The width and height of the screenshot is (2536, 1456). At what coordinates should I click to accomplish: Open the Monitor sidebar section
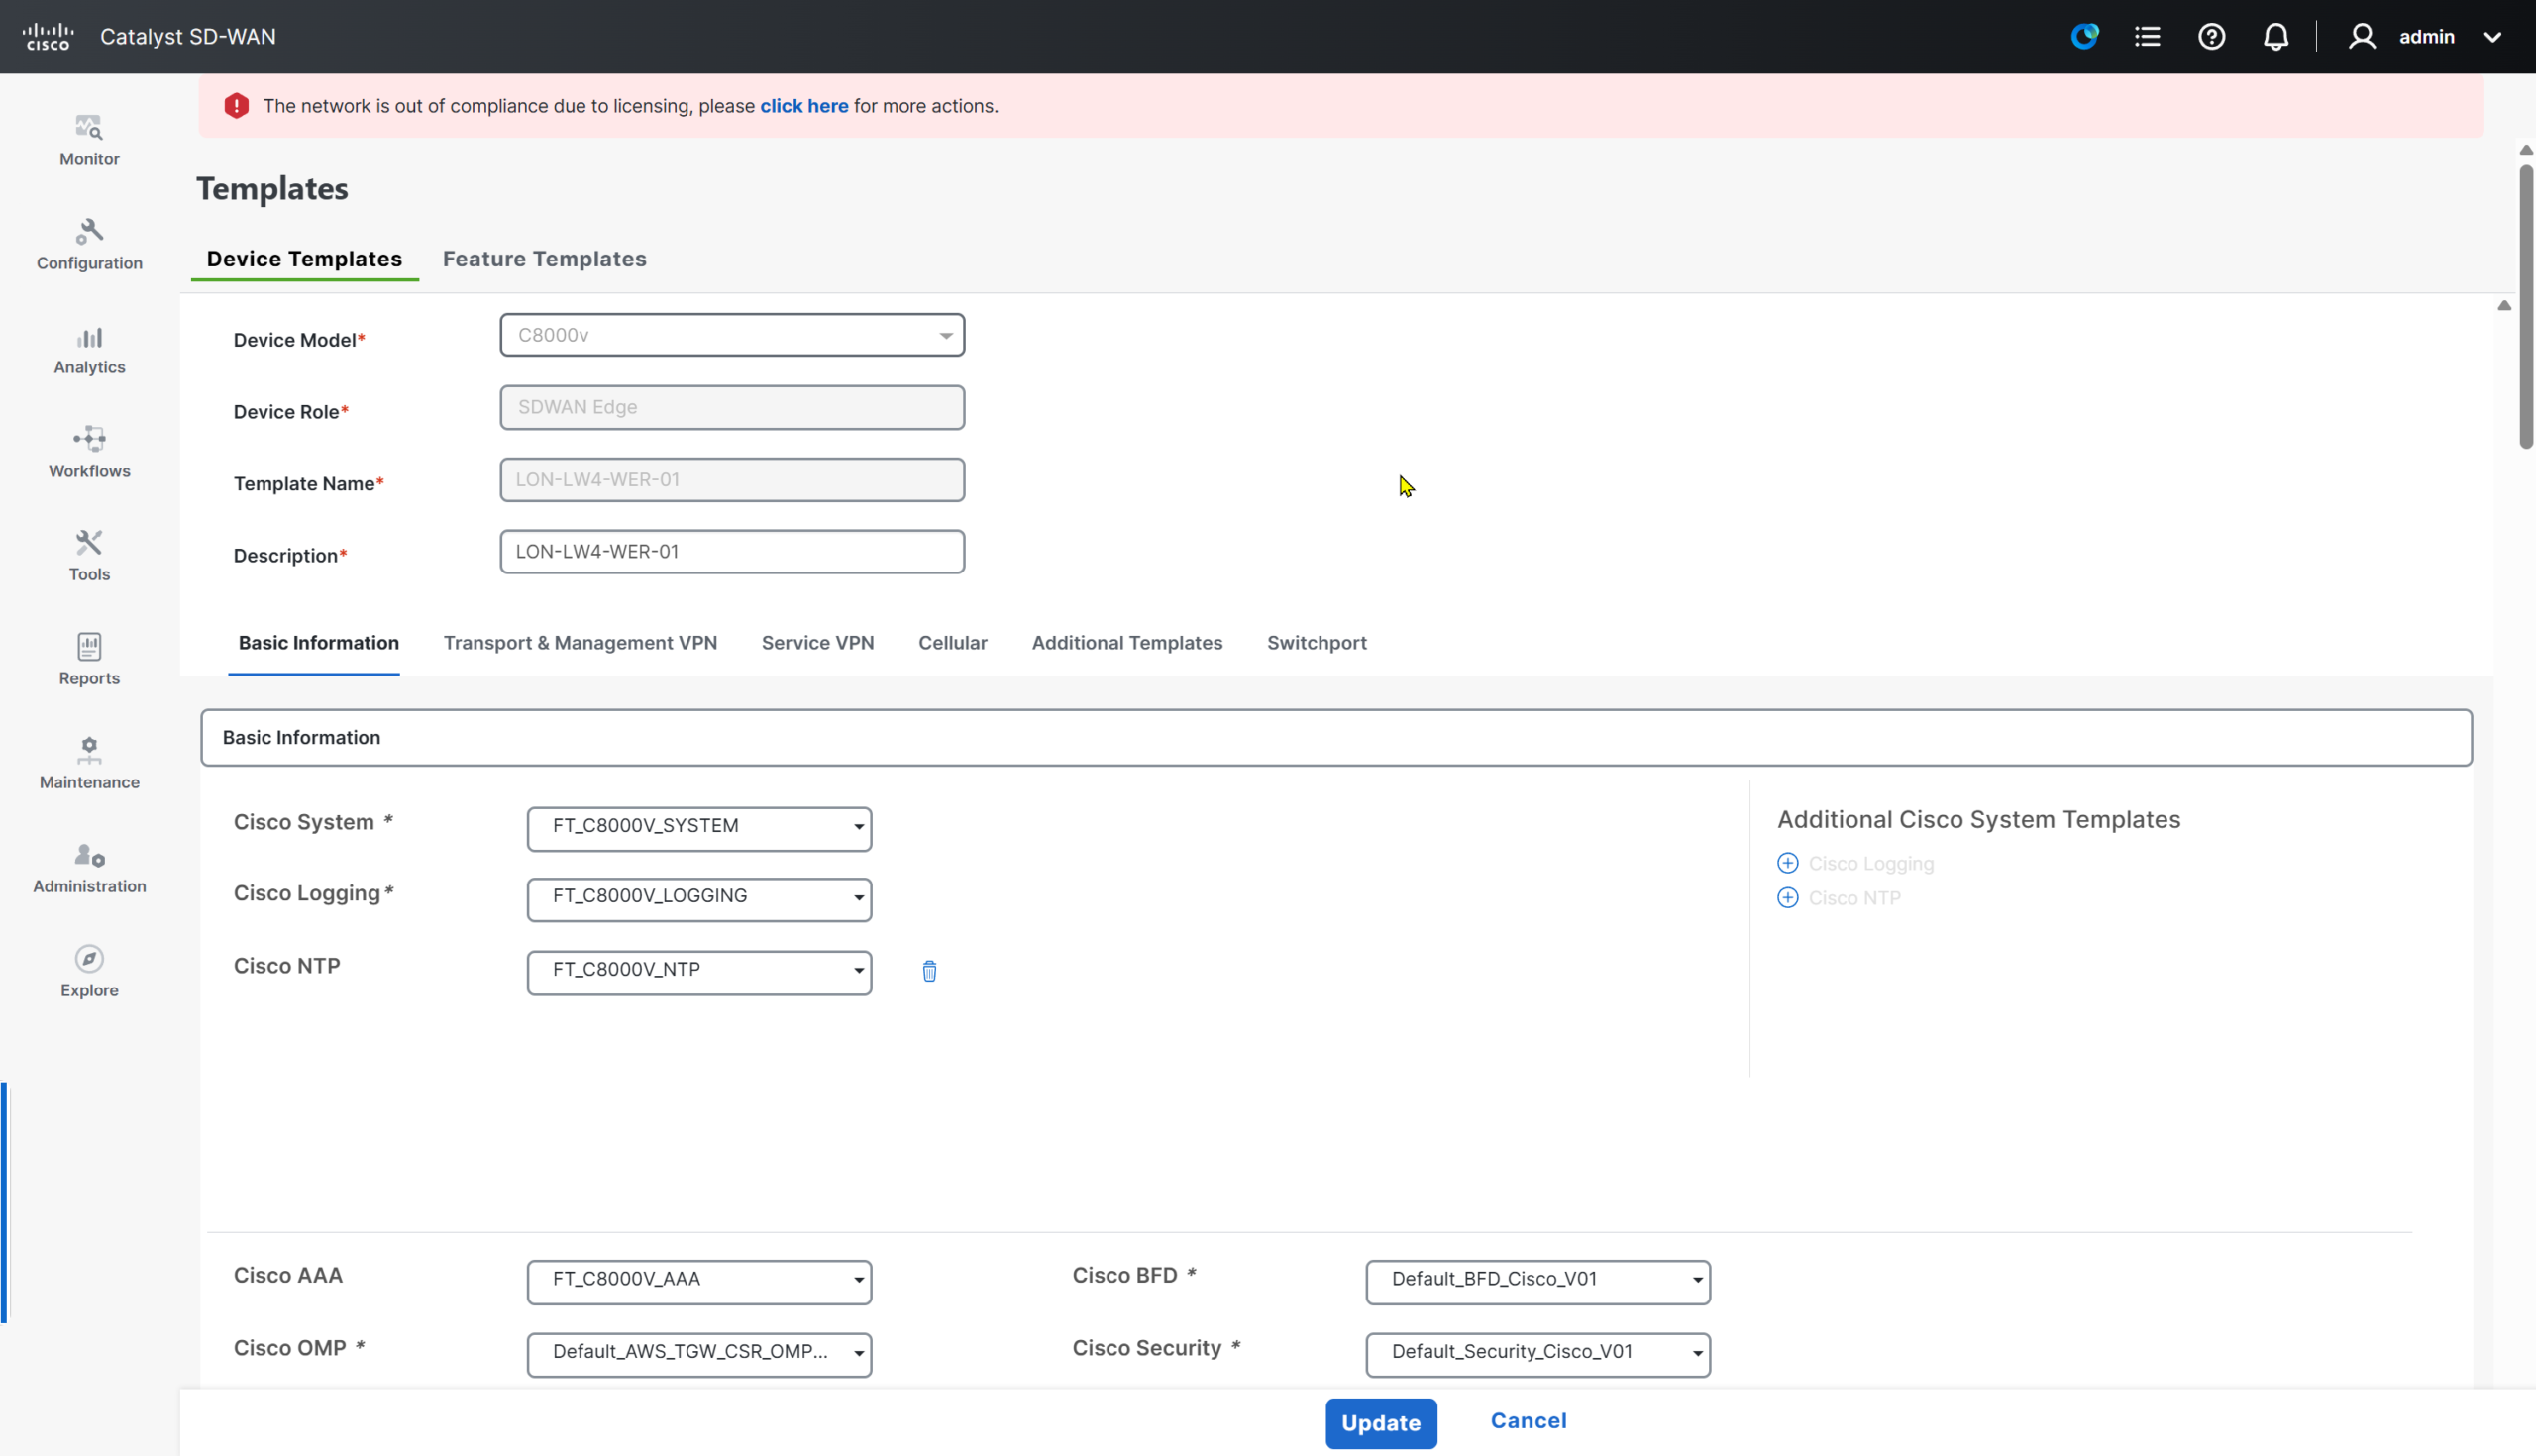pos(89,141)
